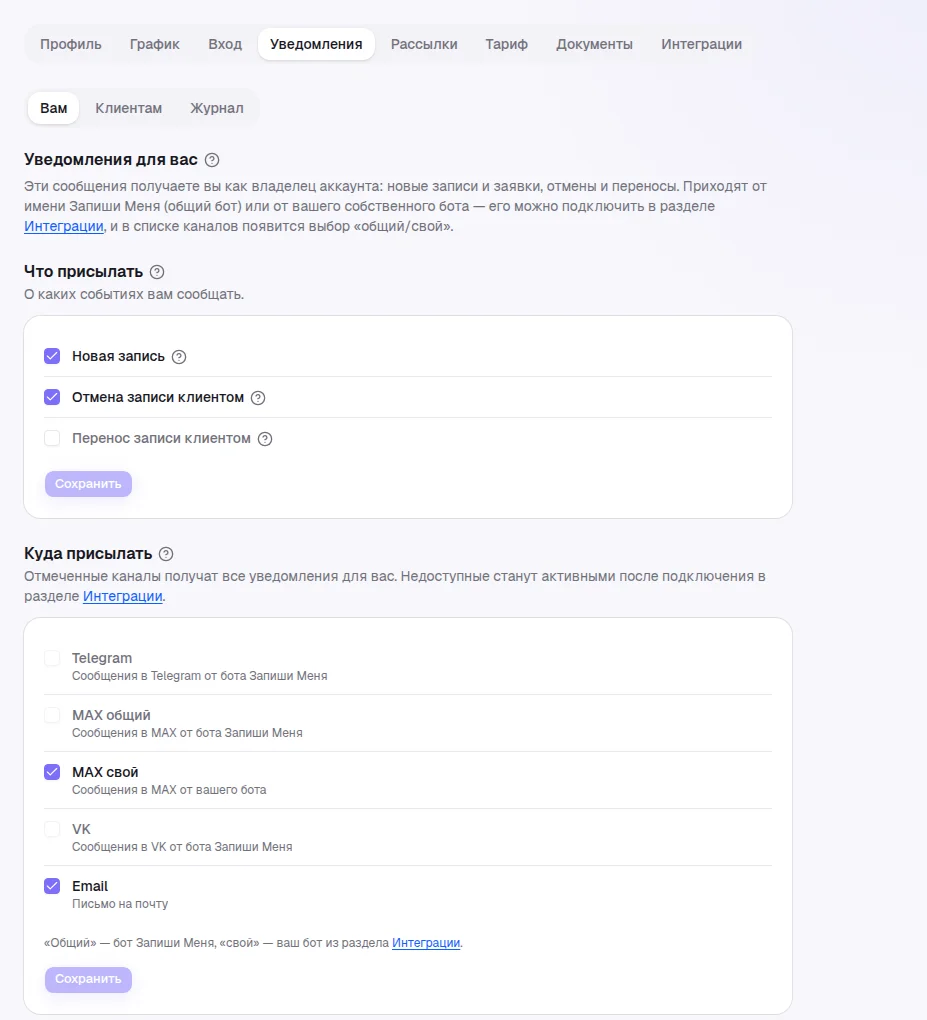This screenshot has height=1020, width=927.
Task: Open help icon beside Уведомления для вас
Action: 212,160
